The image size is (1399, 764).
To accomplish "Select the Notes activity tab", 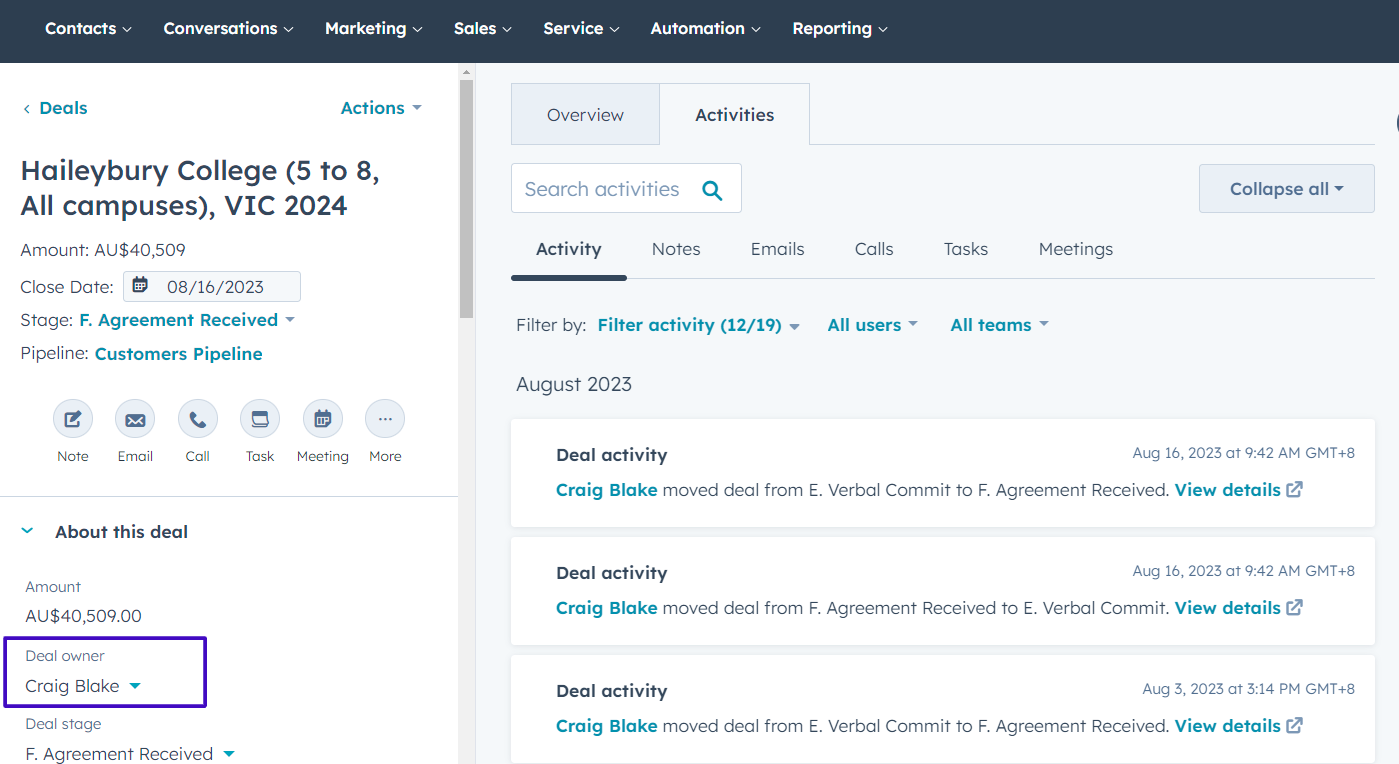I will [x=676, y=249].
